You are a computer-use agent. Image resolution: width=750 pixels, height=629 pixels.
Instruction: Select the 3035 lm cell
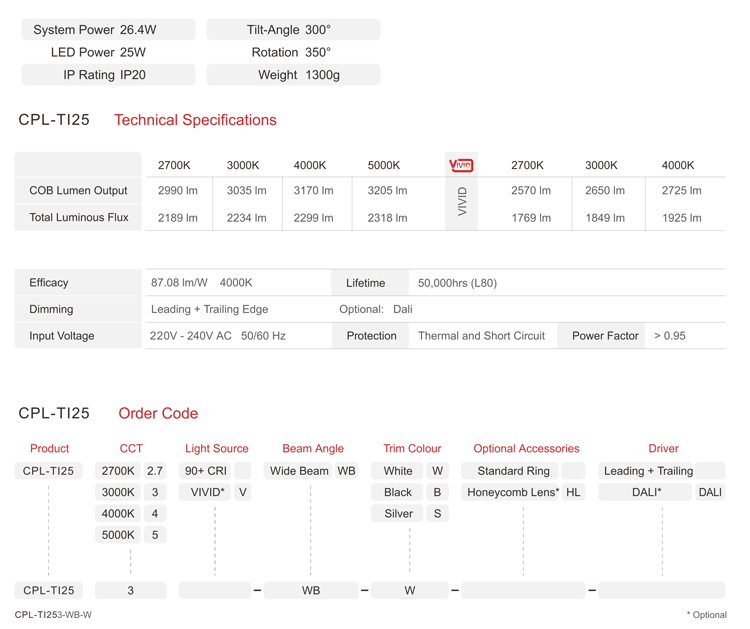coord(246,190)
